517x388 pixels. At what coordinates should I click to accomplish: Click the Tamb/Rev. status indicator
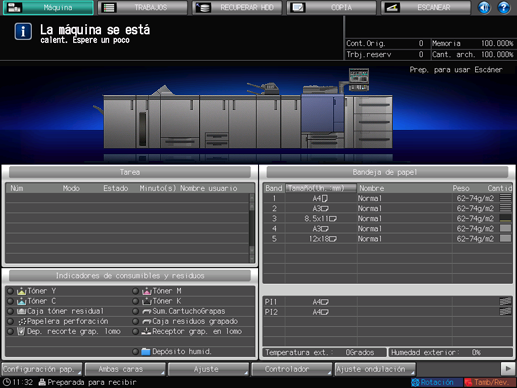coord(490,382)
